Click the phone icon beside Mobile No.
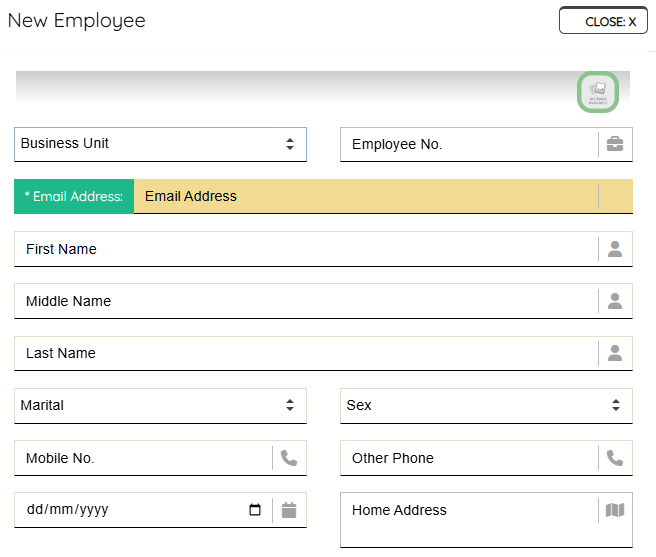656x557 pixels. [x=289, y=458]
